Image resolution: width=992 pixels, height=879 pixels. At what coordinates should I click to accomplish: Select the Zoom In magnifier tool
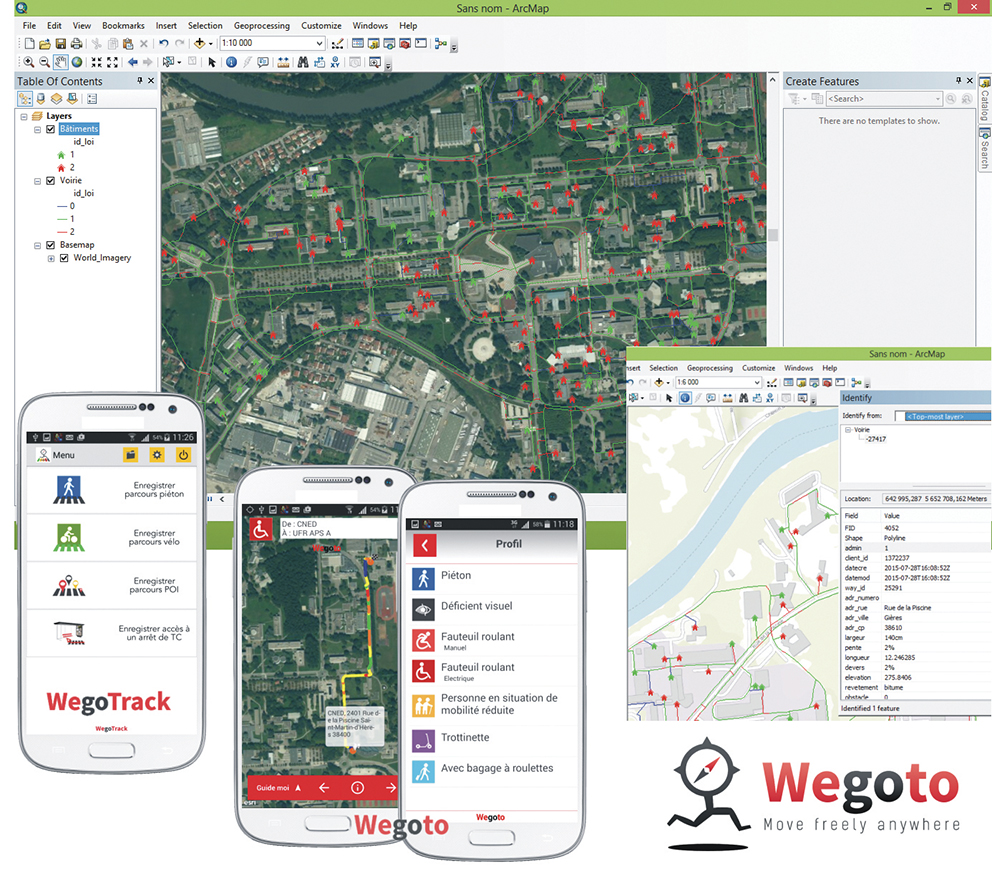[x=29, y=62]
